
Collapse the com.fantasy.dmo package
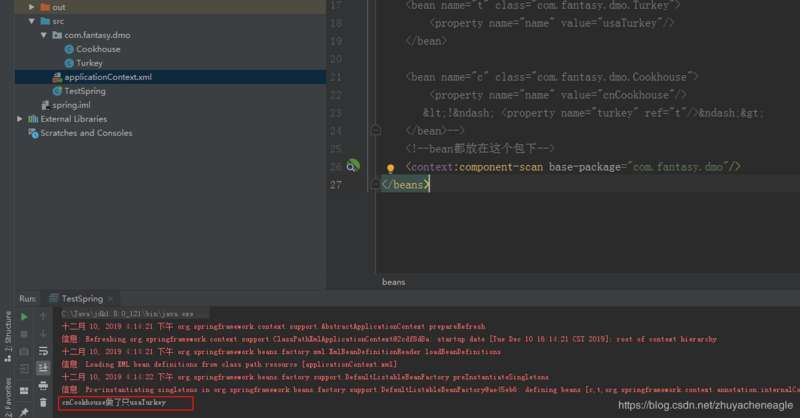(43, 35)
